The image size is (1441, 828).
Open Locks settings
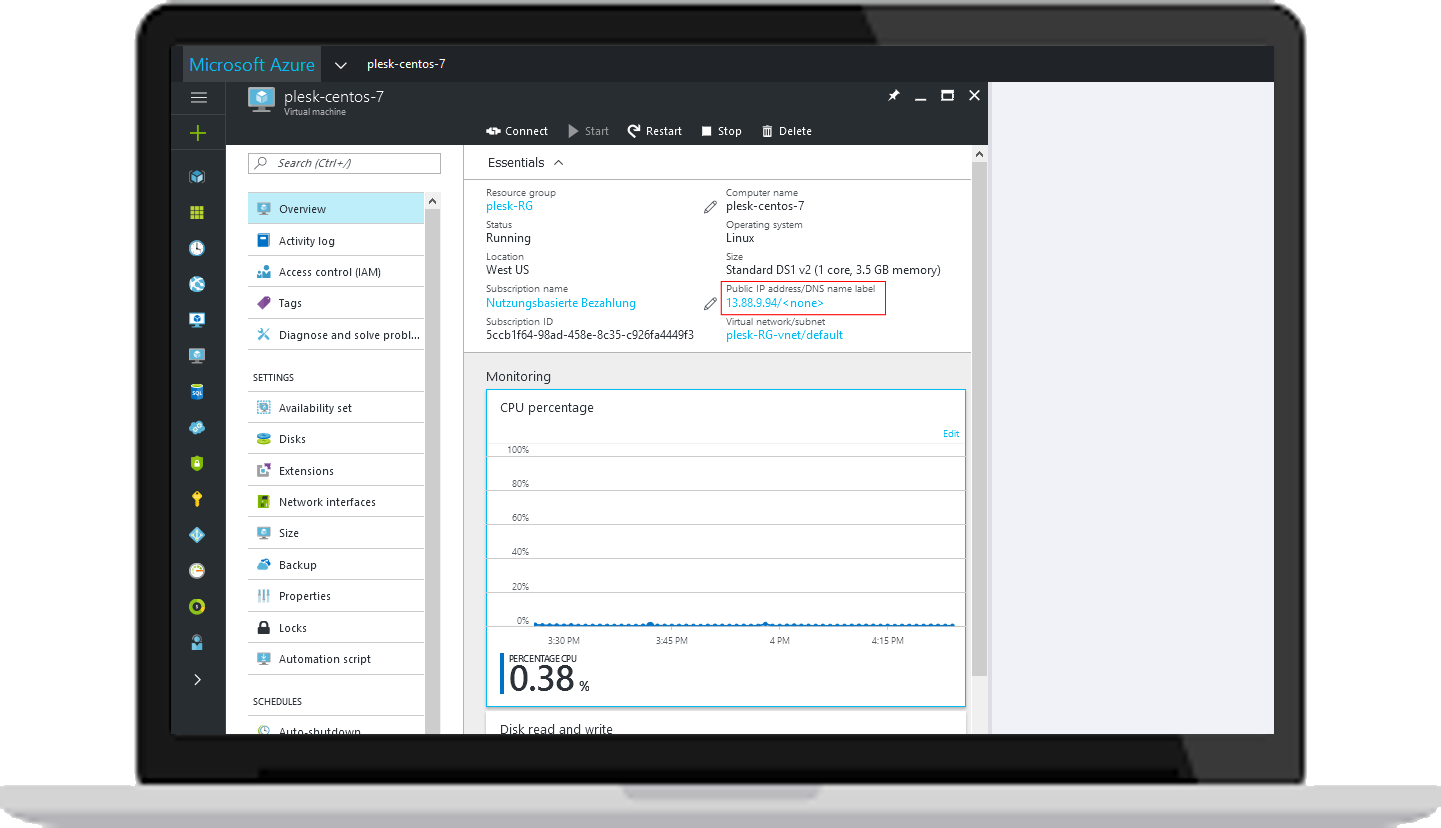(336, 628)
